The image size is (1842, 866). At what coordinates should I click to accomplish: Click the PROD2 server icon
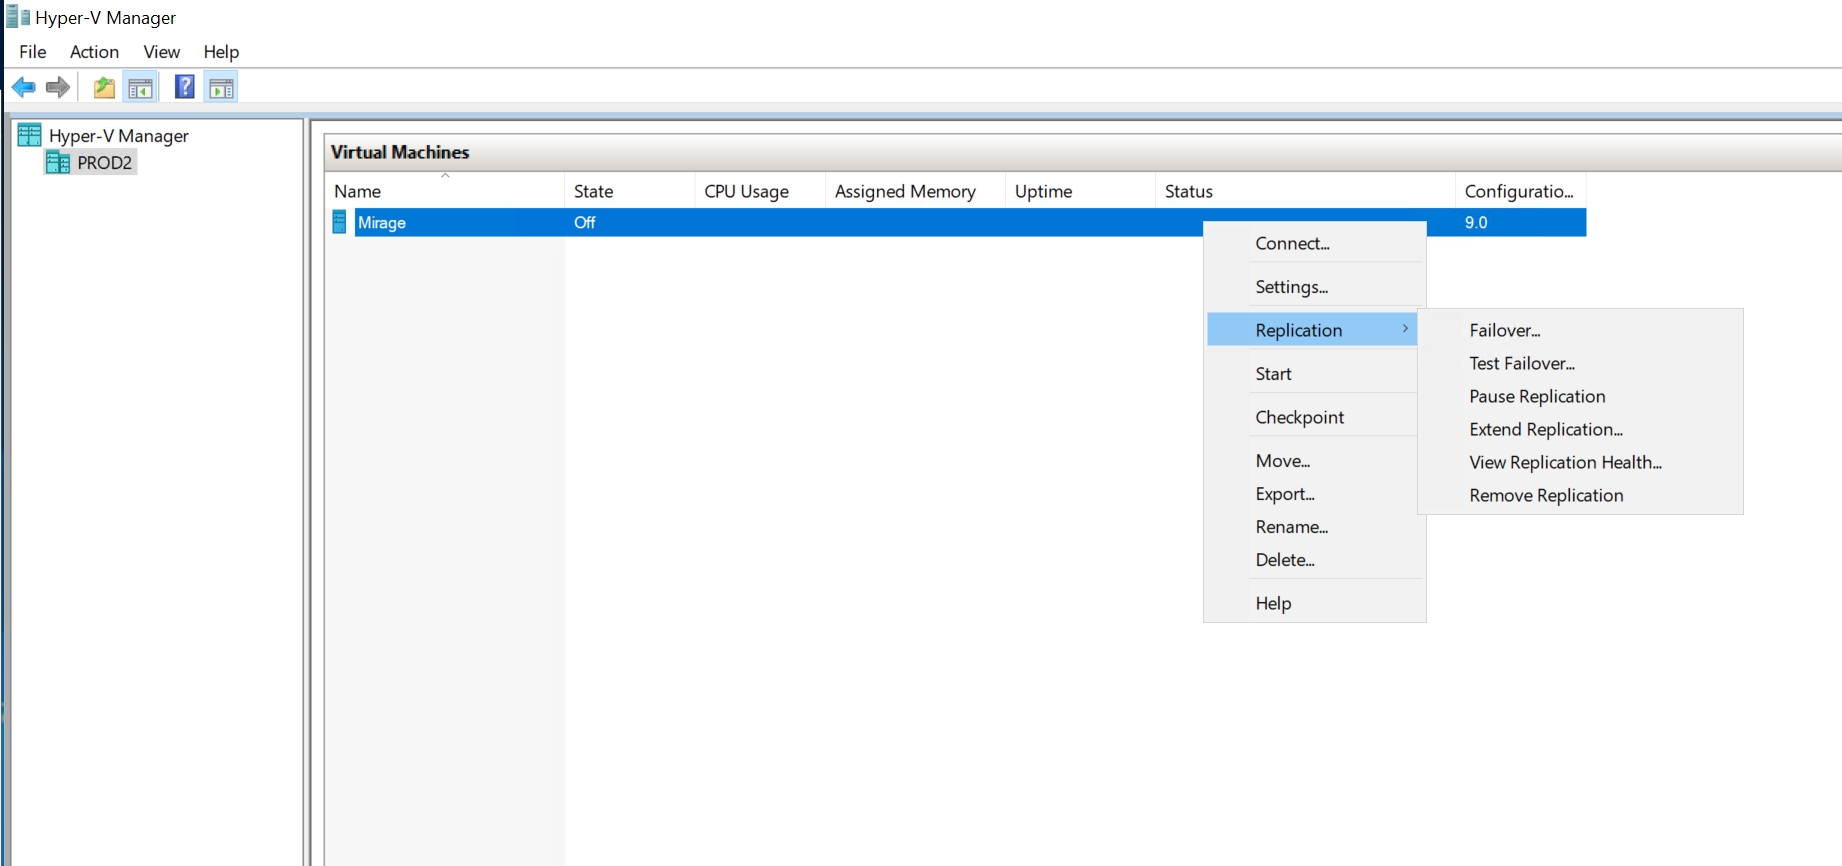(x=58, y=163)
